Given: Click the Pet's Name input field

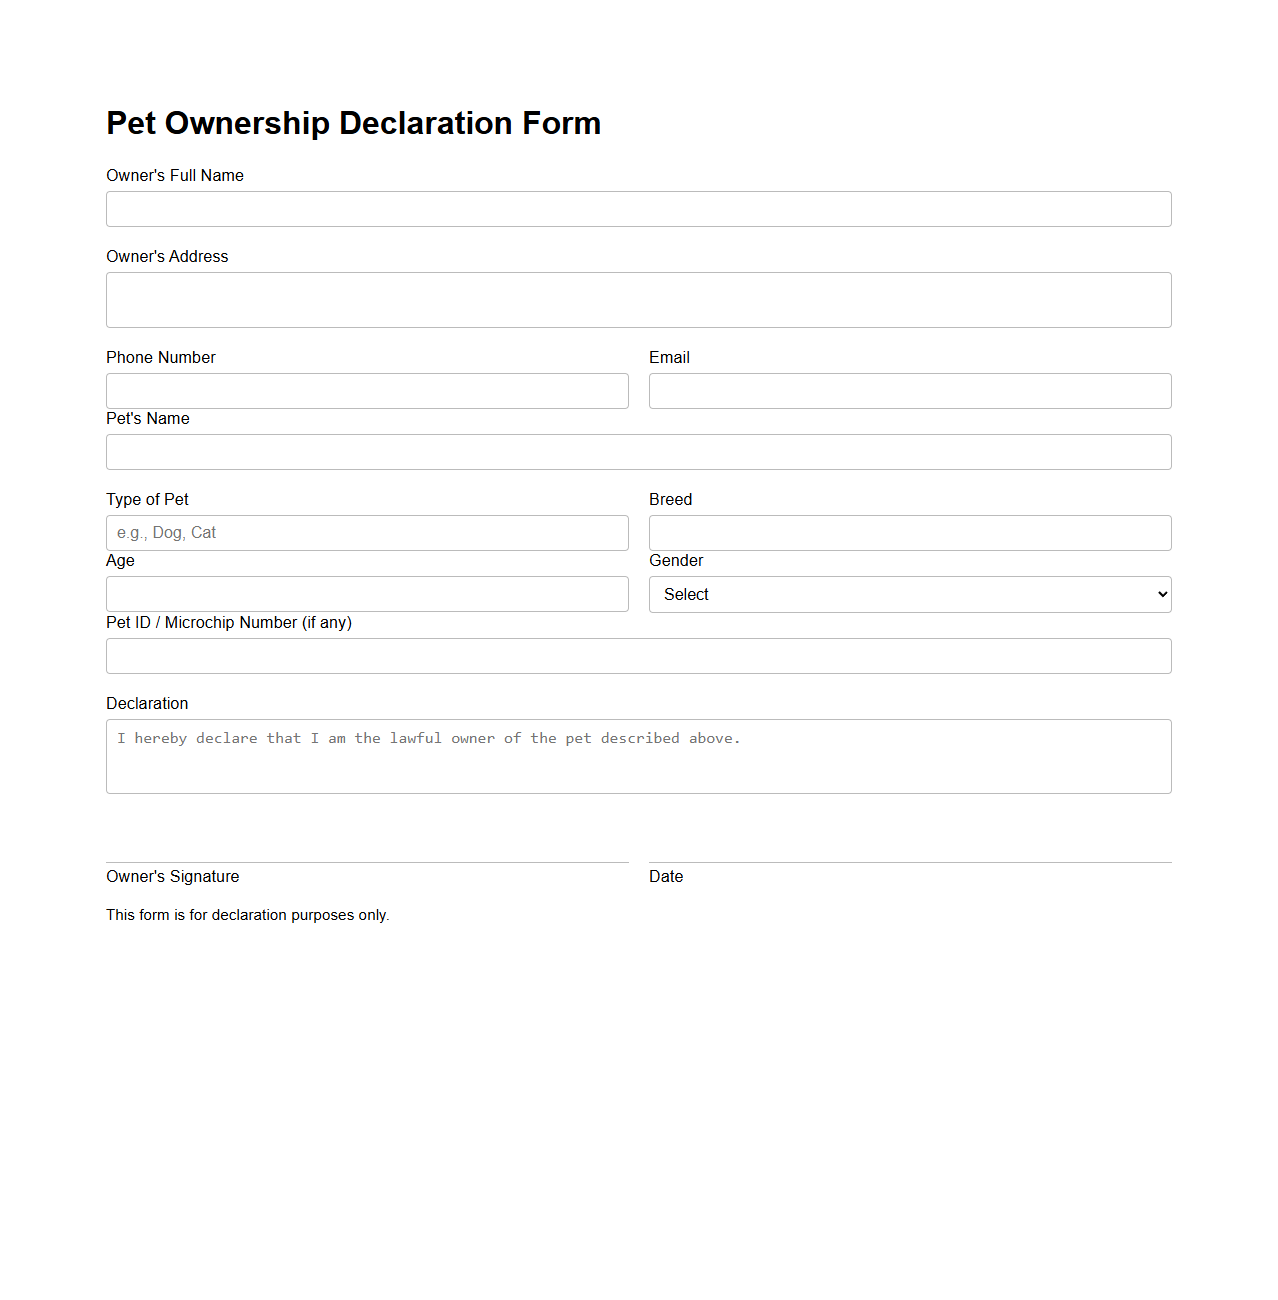Looking at the screenshot, I should [638, 452].
